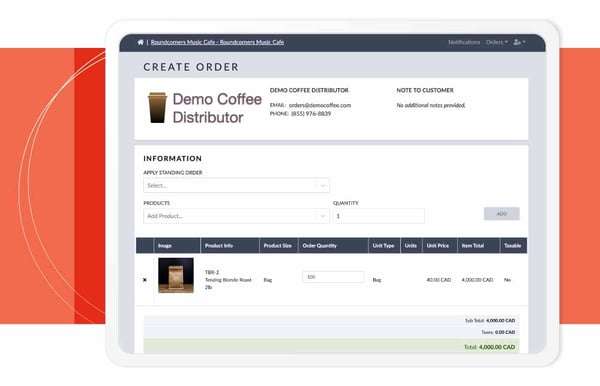Edit the order quantity field showing 100
Screen dimensions: 600x386
tap(333, 277)
